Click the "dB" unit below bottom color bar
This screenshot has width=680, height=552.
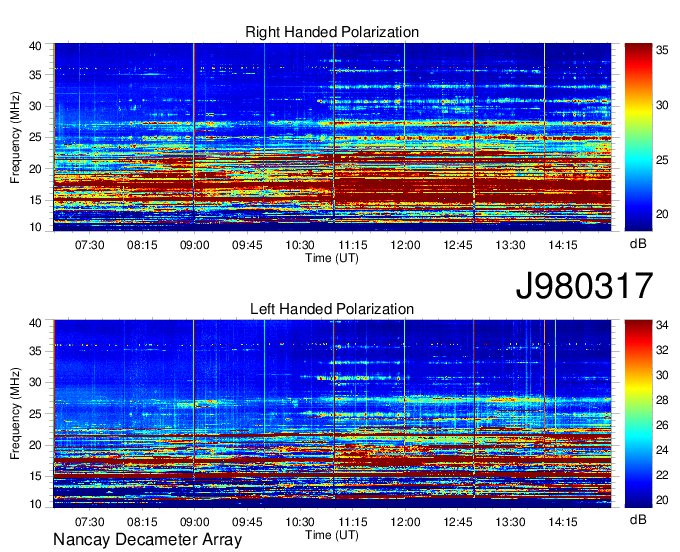[638, 519]
